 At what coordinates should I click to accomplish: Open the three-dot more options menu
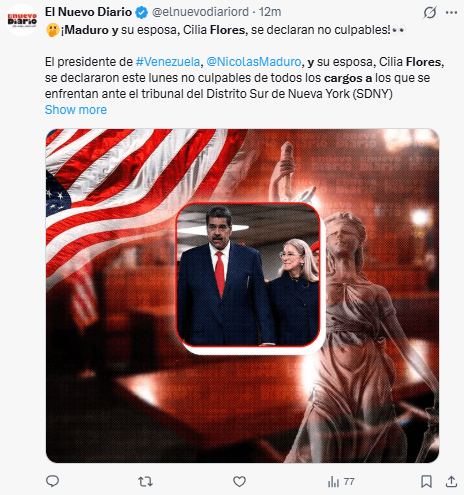click(x=451, y=13)
